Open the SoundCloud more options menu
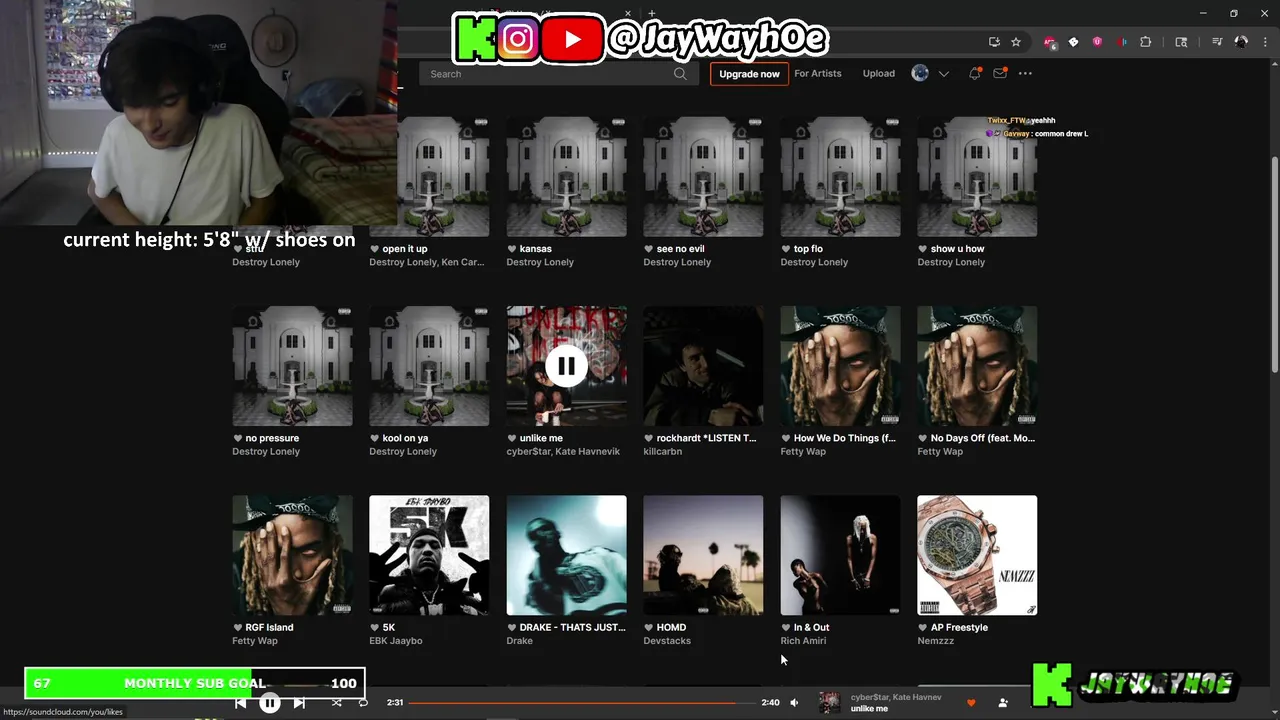This screenshot has height=720, width=1280. click(1025, 73)
